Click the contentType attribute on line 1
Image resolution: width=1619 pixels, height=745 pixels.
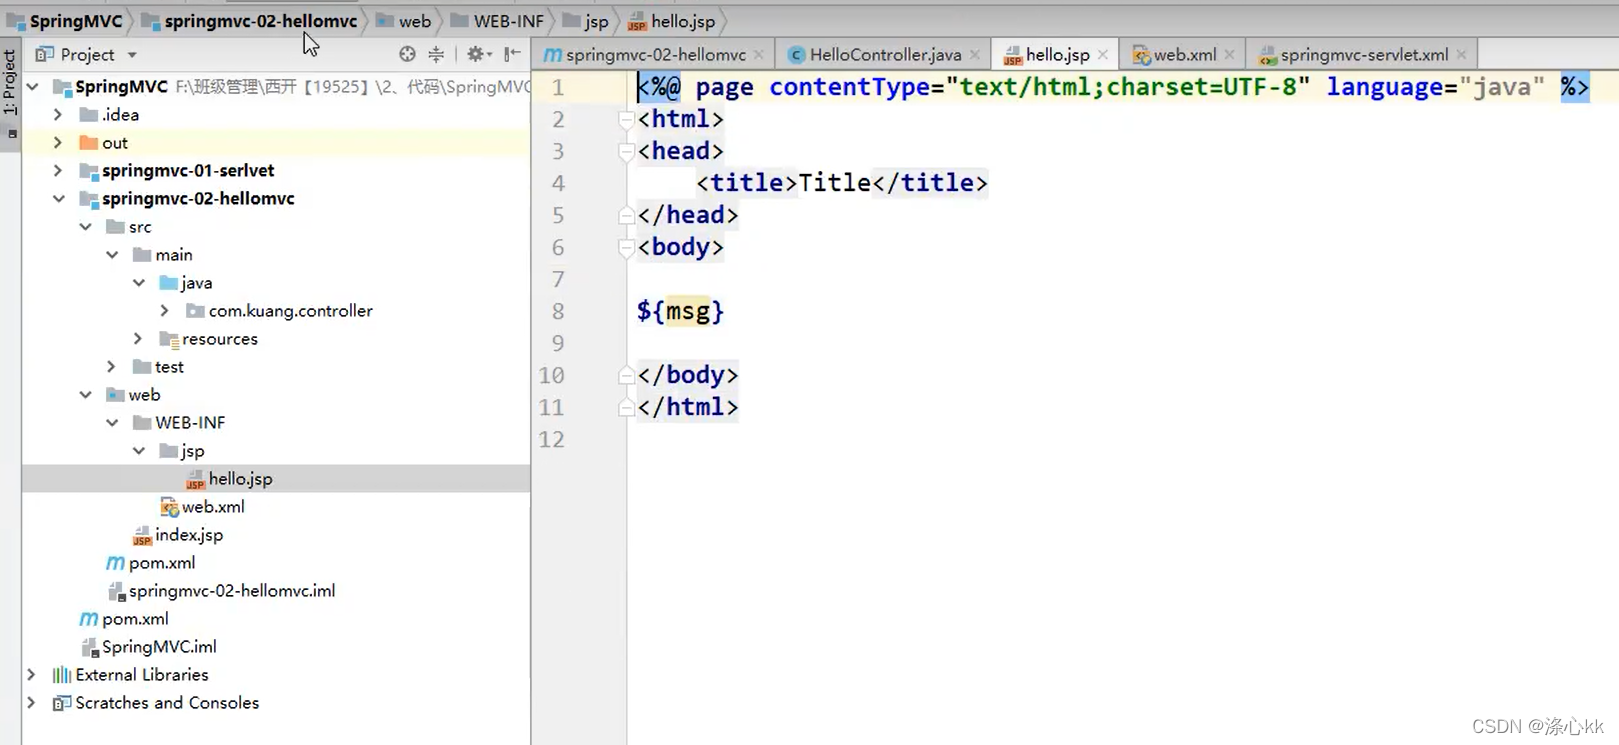850,87
